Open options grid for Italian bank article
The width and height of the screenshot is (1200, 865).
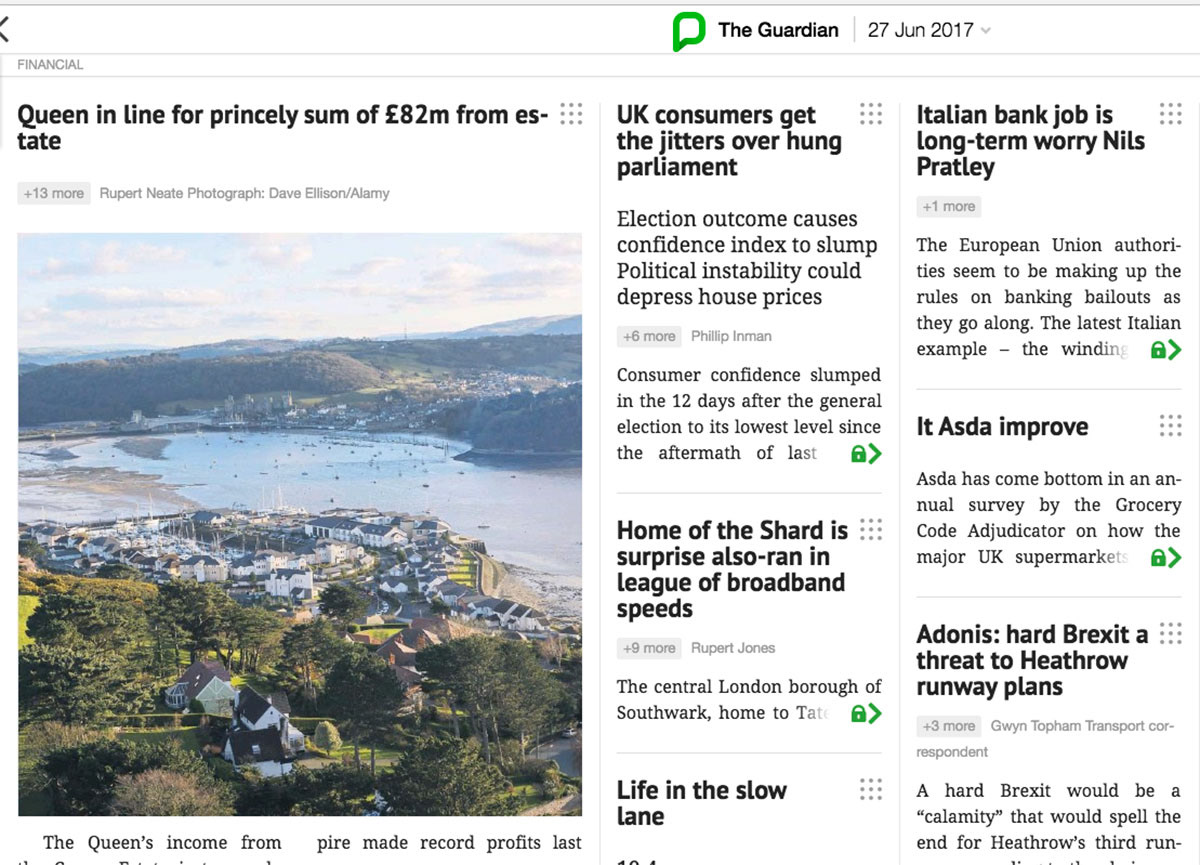1170,114
